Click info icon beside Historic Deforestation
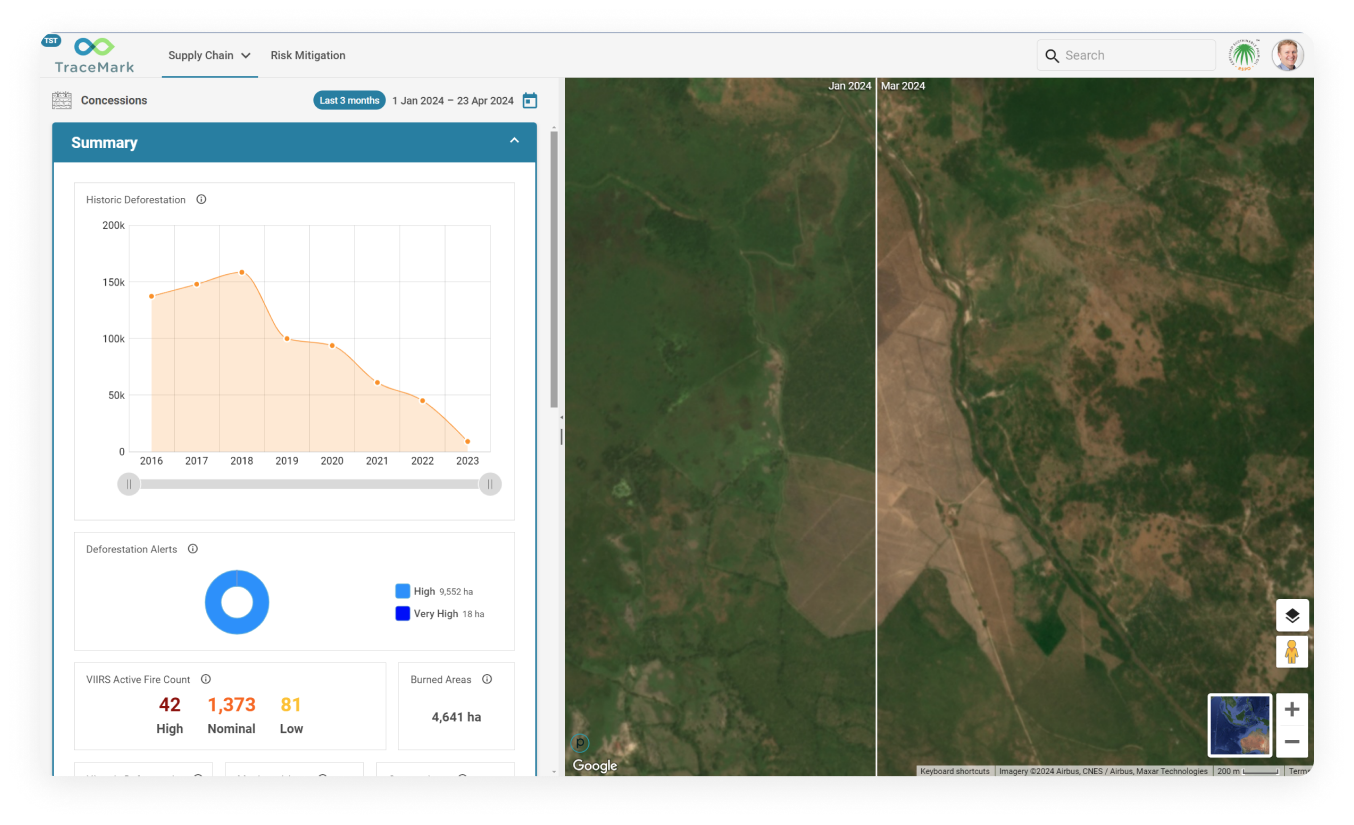 201,199
